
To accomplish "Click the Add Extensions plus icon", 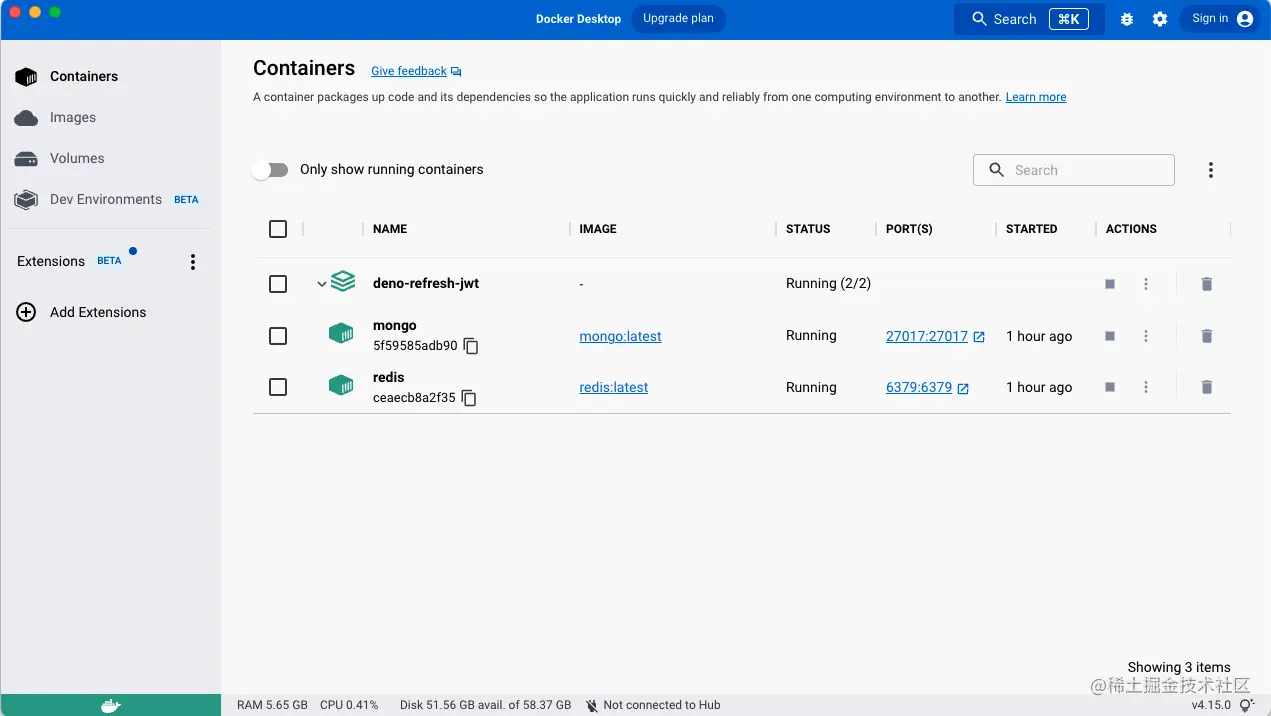I will click(x=27, y=312).
